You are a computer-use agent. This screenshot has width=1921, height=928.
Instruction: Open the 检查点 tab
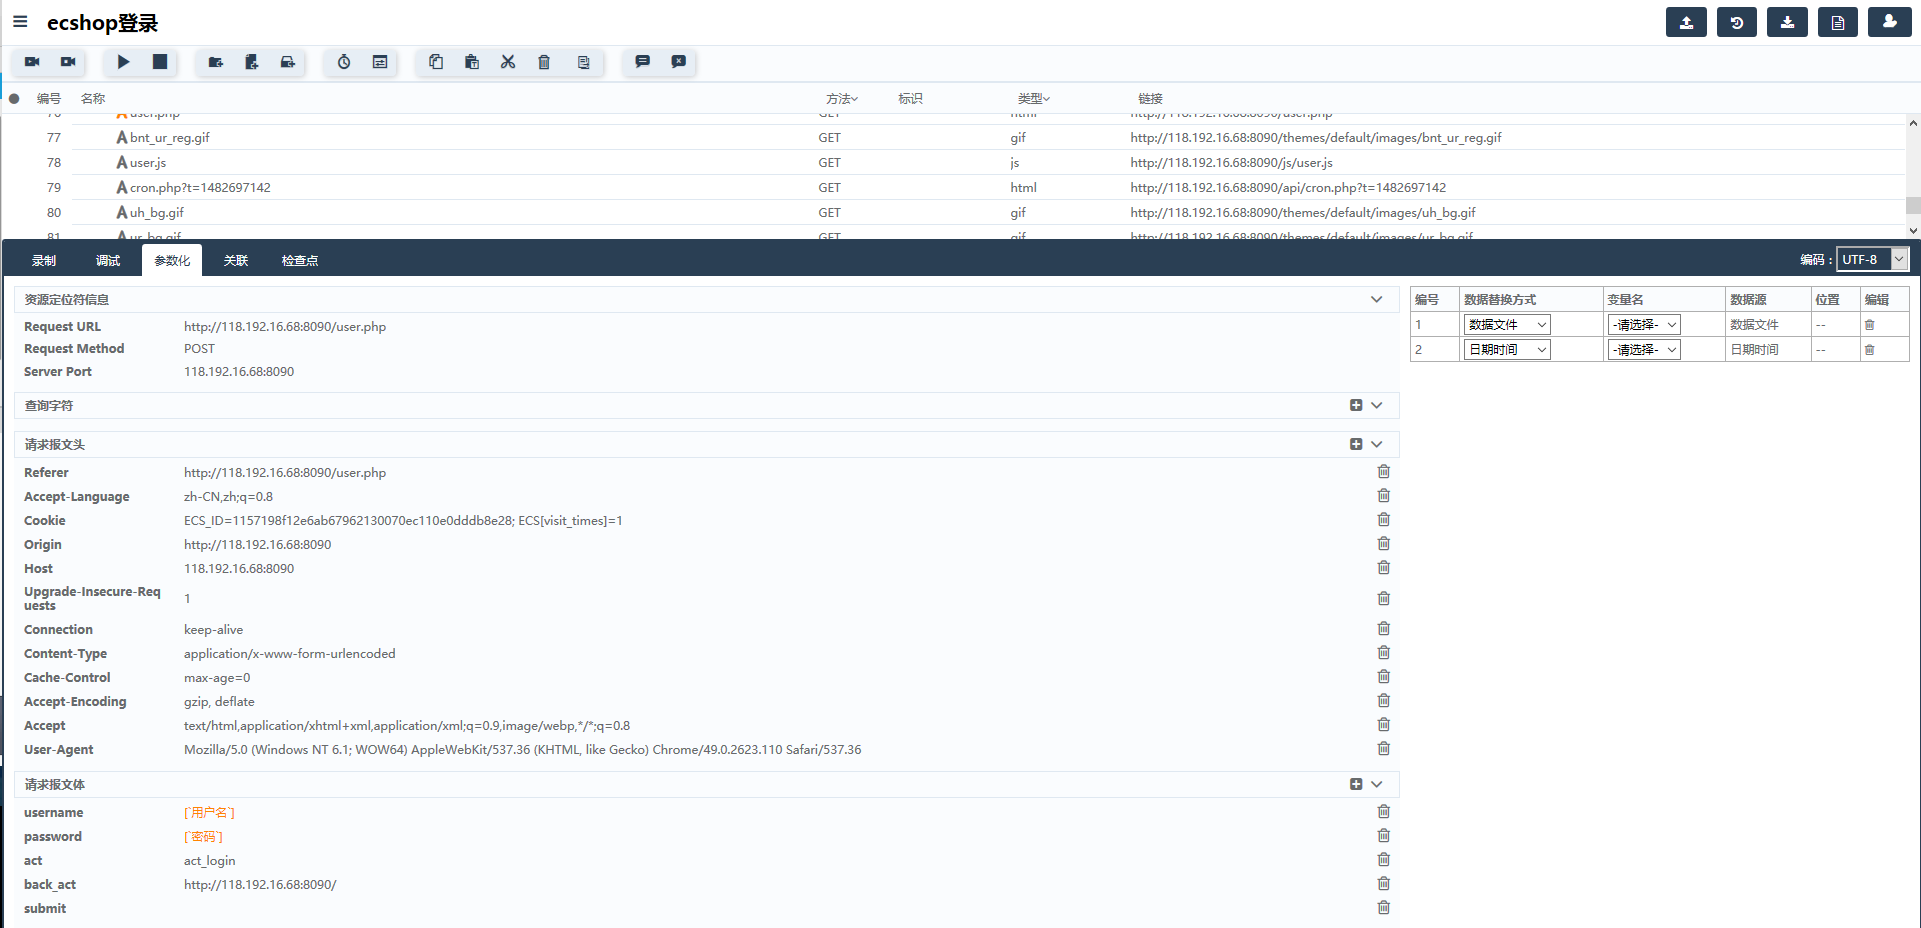(x=300, y=260)
